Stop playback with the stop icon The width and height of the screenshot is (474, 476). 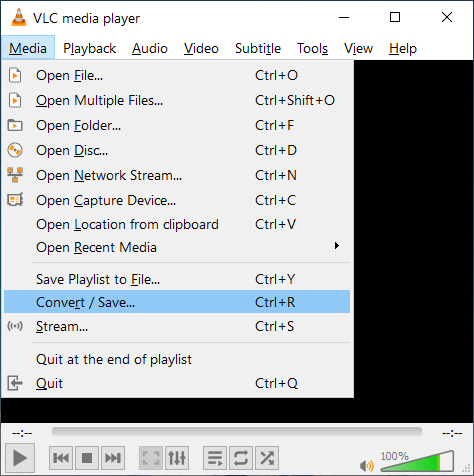(x=87, y=458)
